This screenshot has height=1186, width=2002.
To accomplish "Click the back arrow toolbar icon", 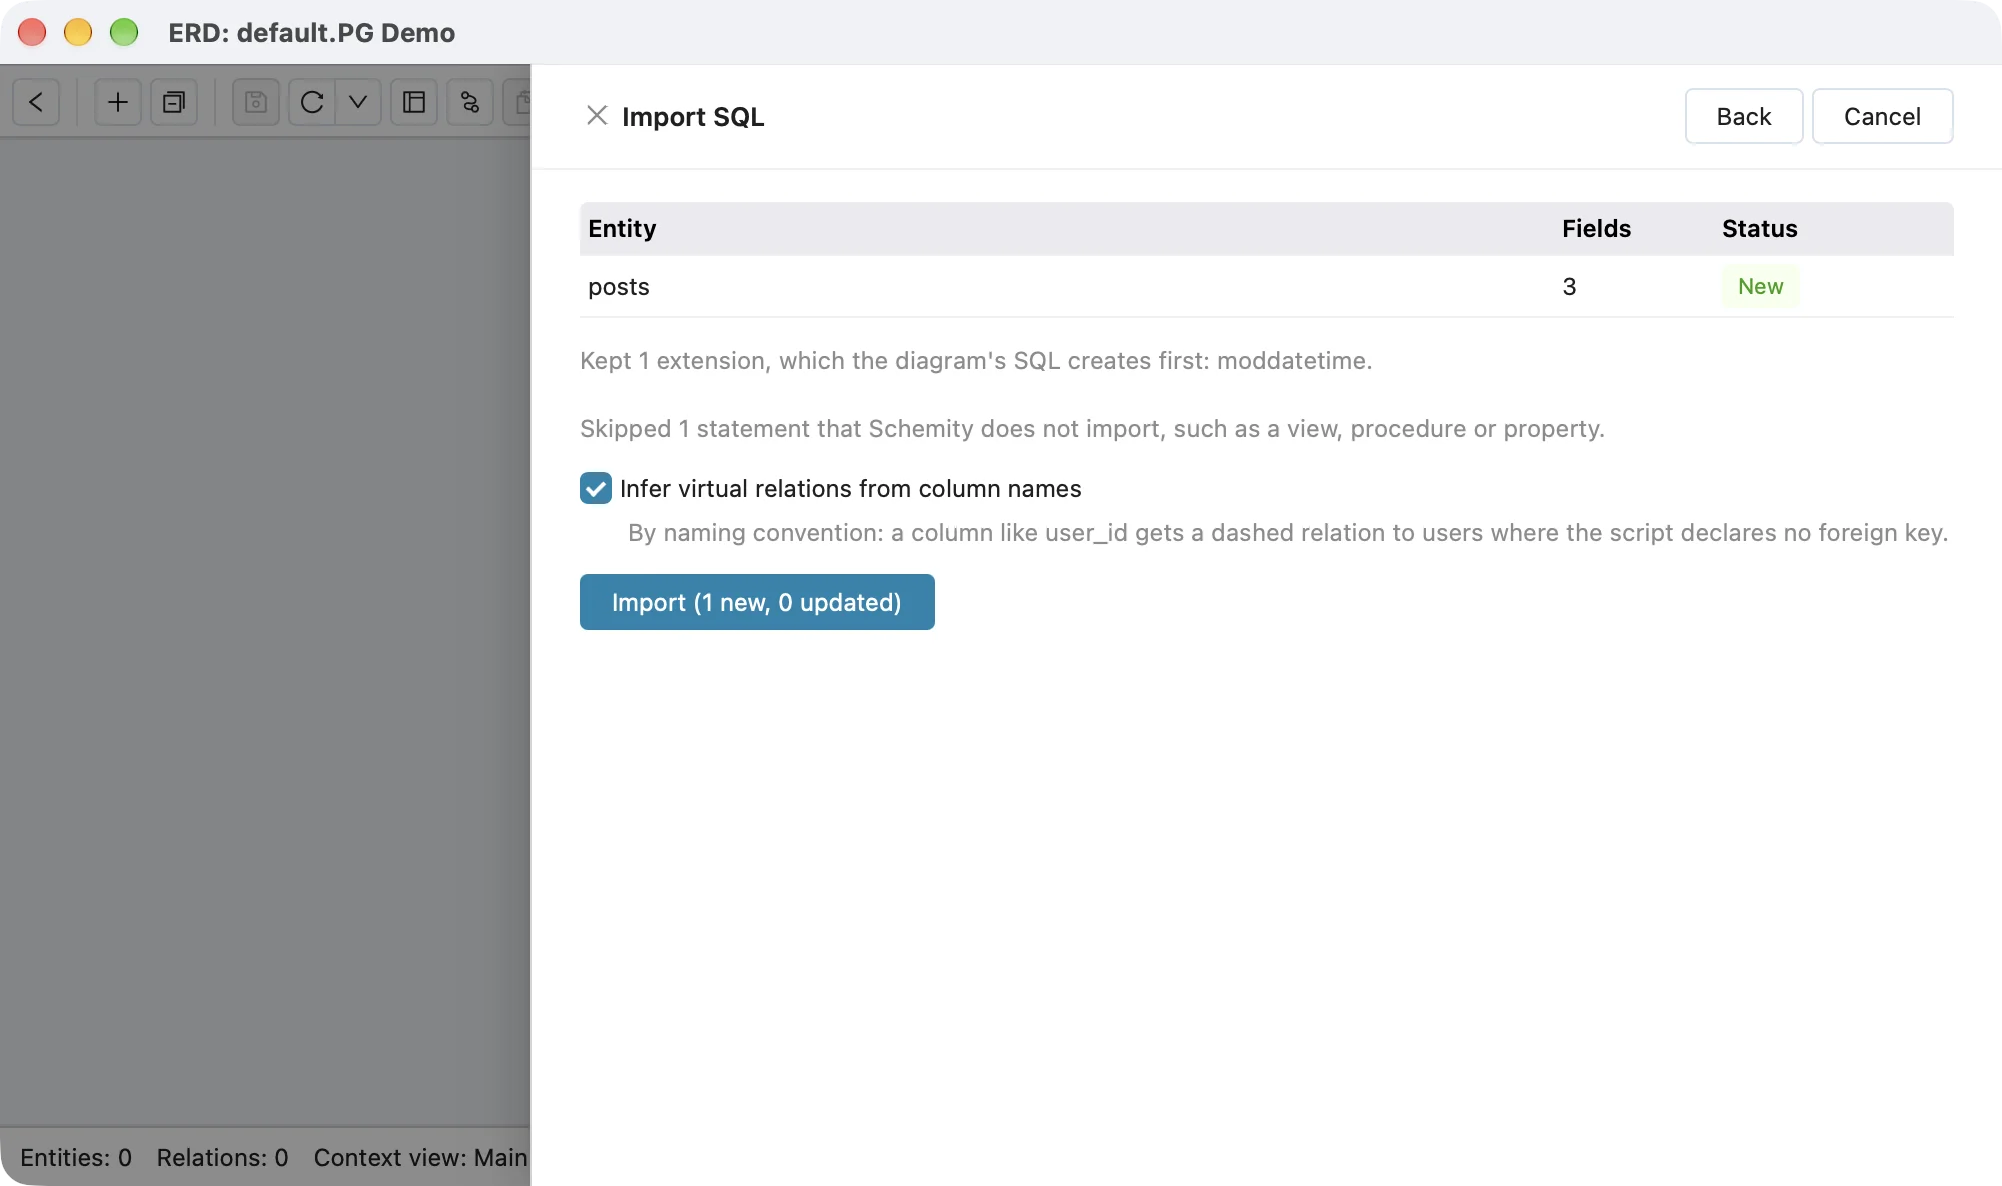I will click(x=36, y=102).
